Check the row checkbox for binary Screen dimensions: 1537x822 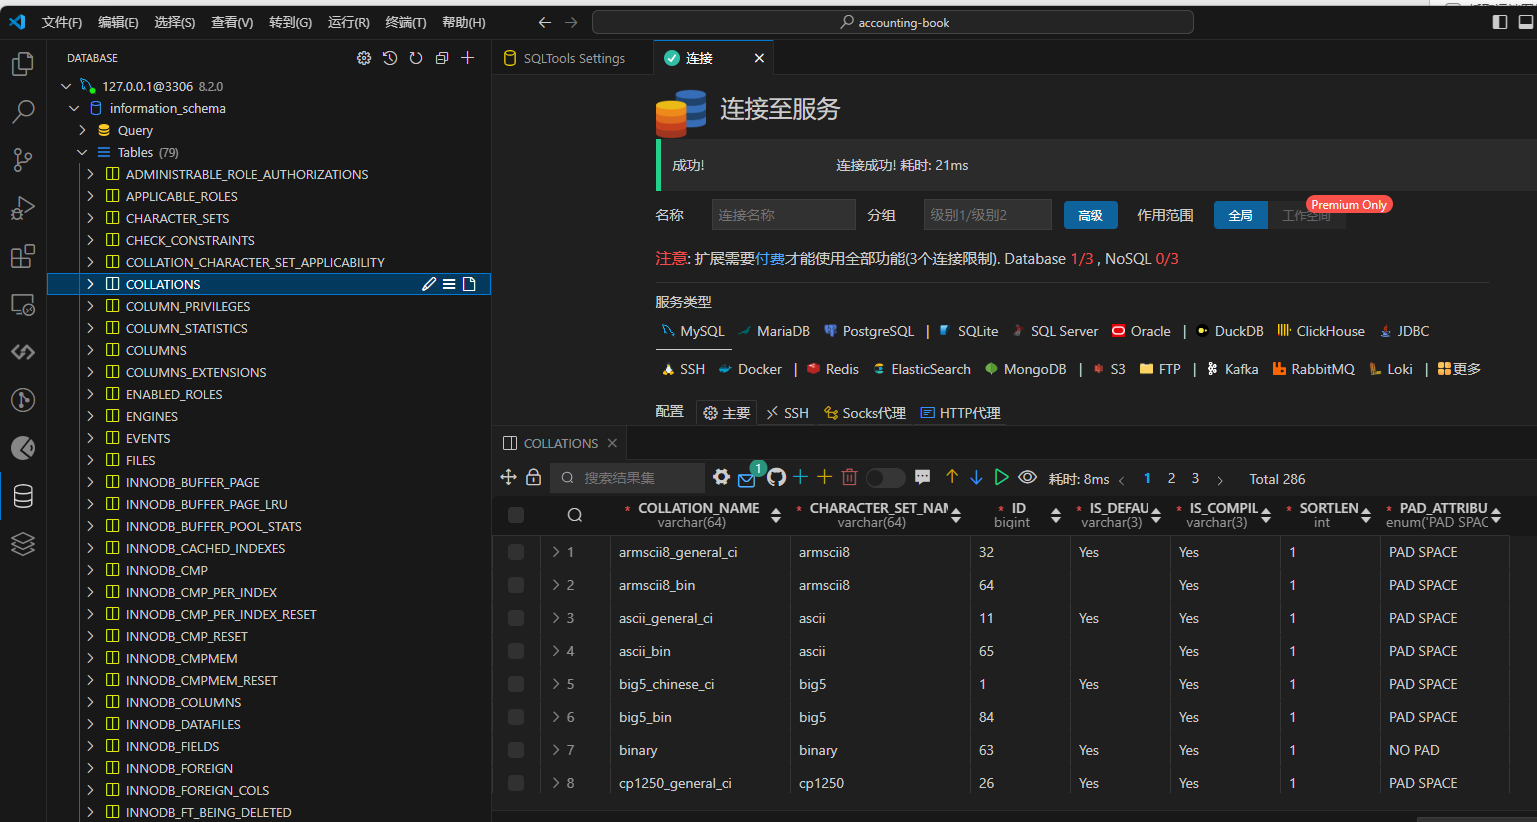(x=516, y=750)
